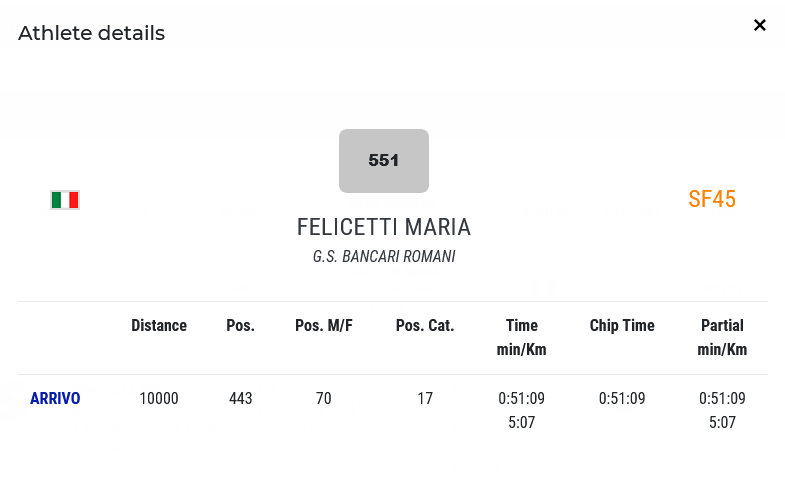Viewport: 785px width, 477px height.
Task: Click the Time min/Km column header
Action: tap(522, 337)
